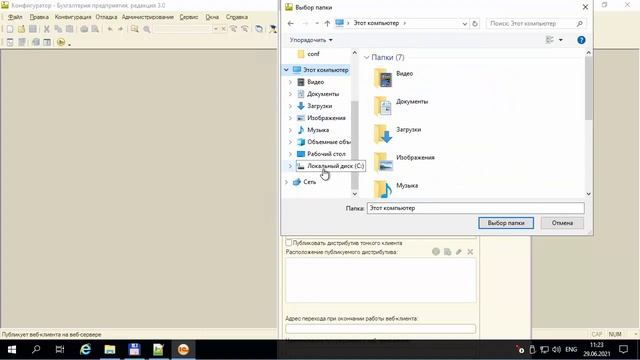Click the Redo arrow in Configurator toolbar
The width and height of the screenshot is (640, 360).
point(120,29)
